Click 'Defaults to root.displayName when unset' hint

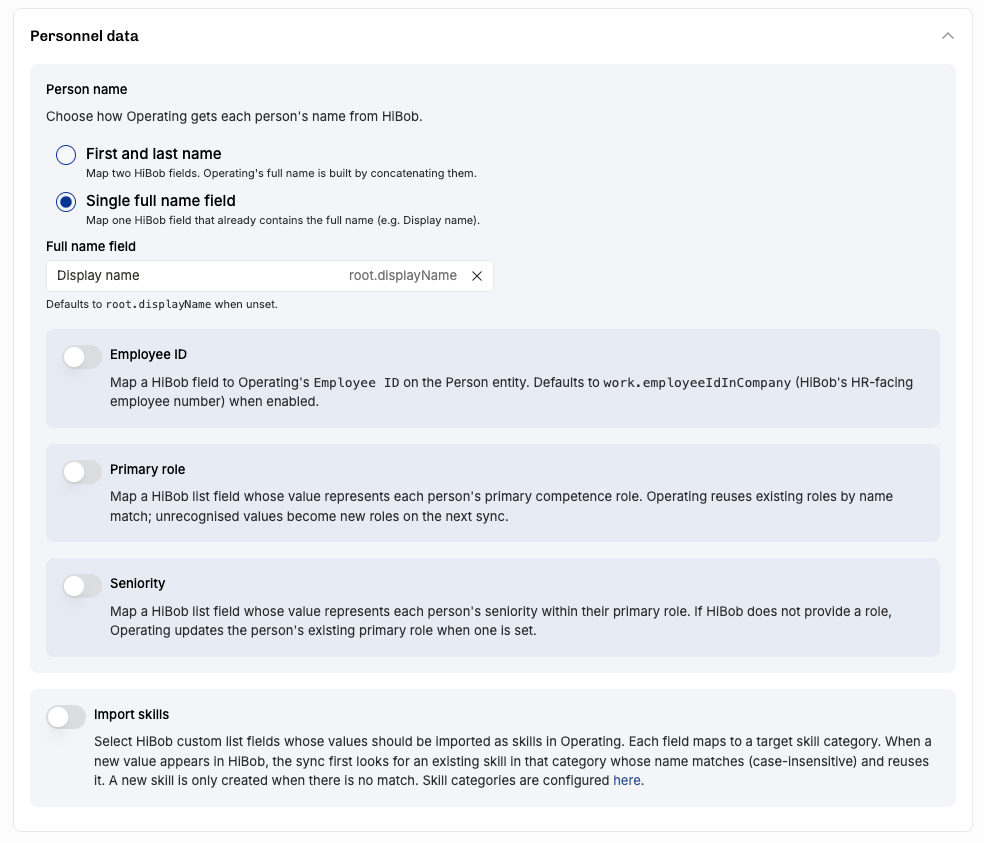coord(162,304)
